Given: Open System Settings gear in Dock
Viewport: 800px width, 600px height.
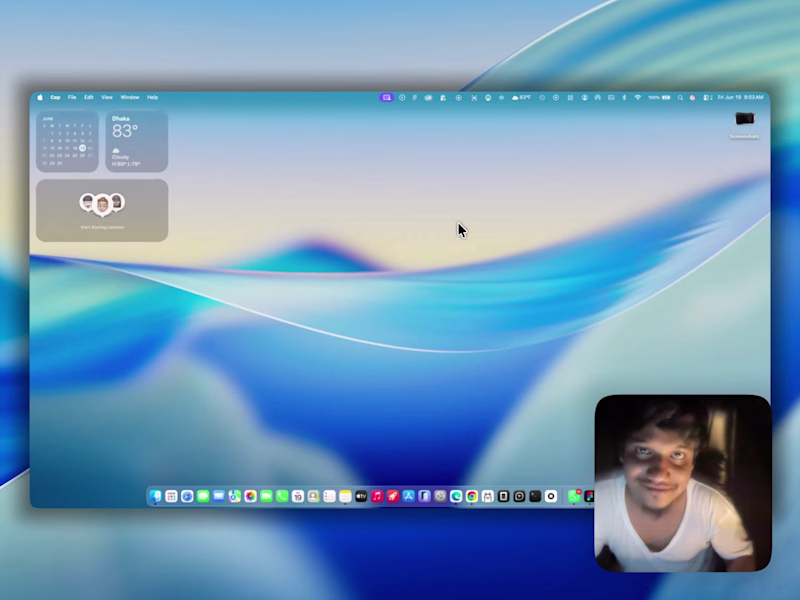Looking at the screenshot, I should (x=440, y=496).
